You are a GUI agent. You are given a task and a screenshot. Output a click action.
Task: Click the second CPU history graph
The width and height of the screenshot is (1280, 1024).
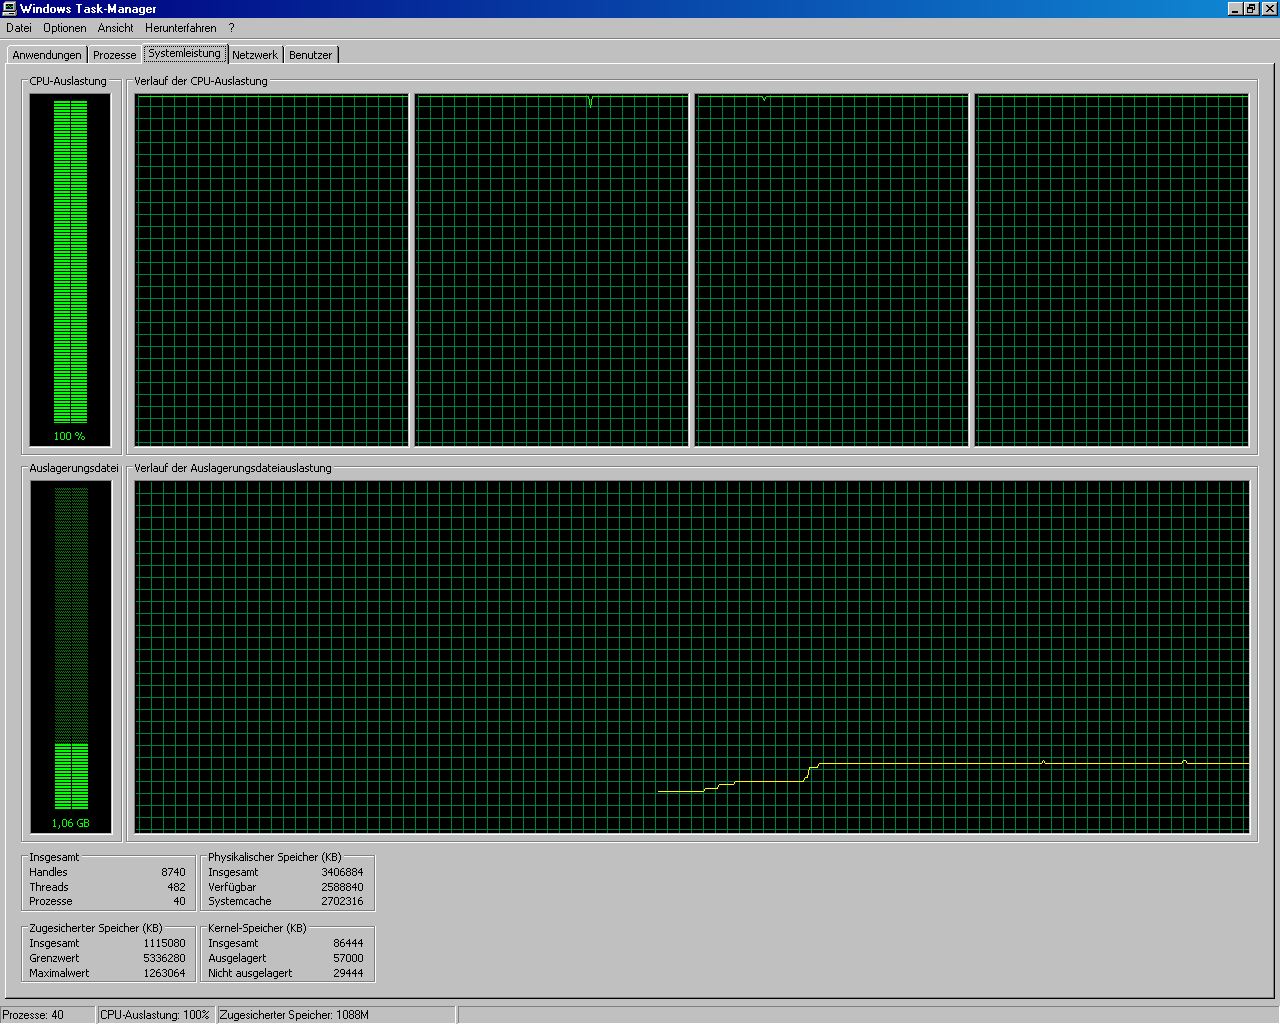point(552,270)
